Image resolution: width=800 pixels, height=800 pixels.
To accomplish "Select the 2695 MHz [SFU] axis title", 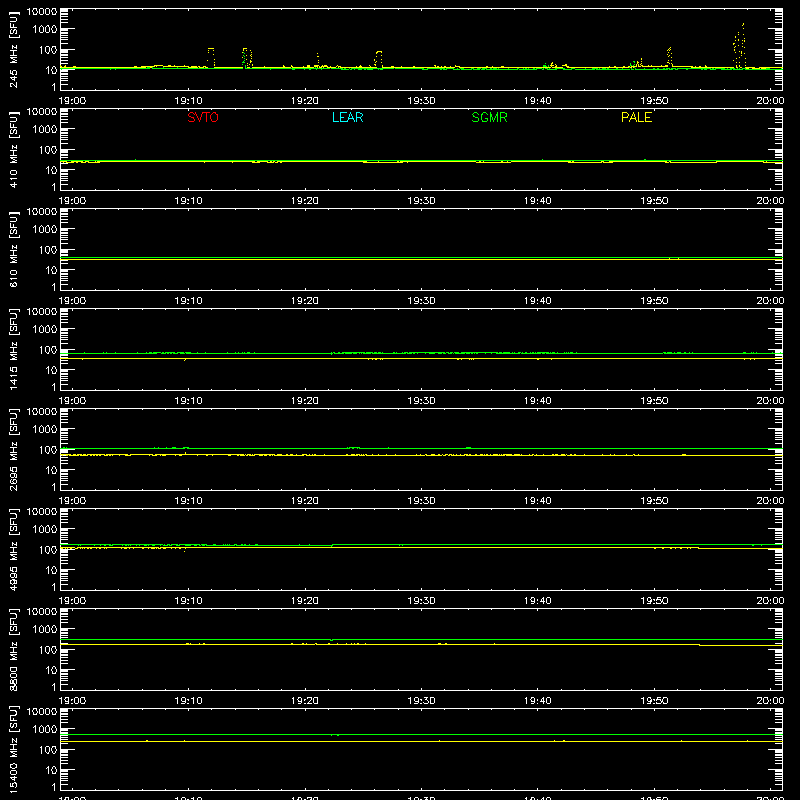I will 13,449.
